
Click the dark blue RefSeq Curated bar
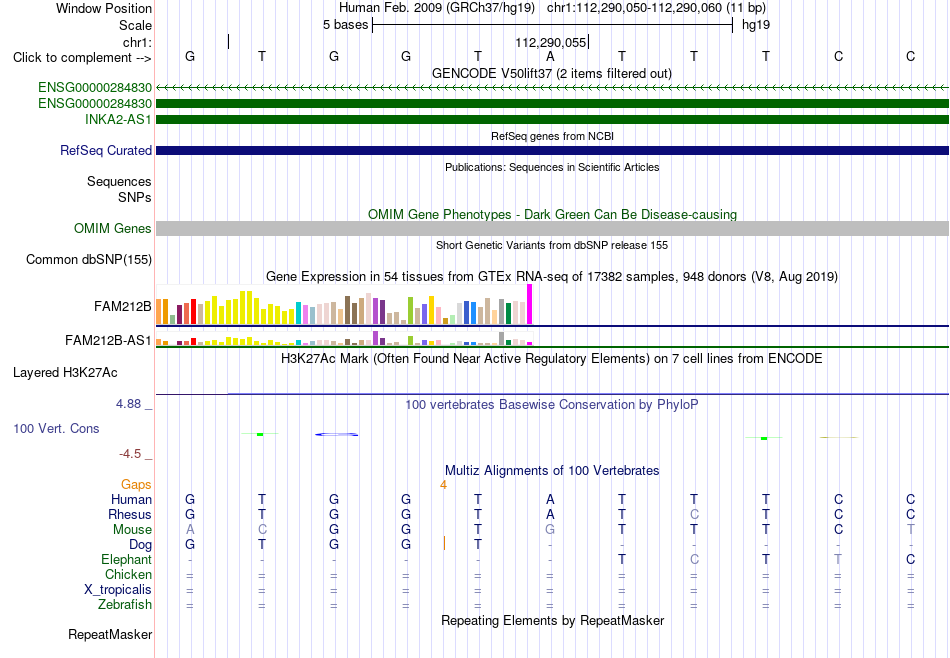click(x=553, y=150)
